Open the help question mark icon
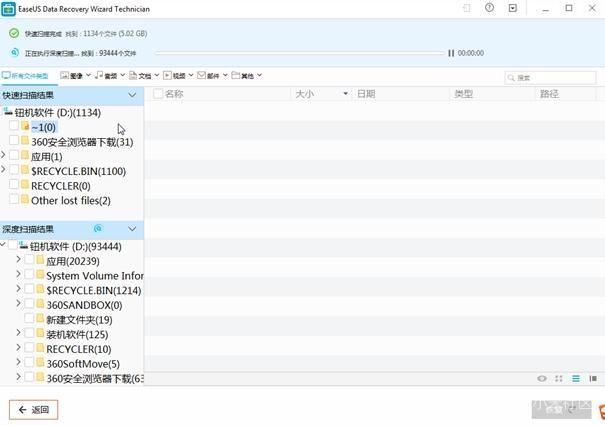605x425 pixels. point(489,8)
